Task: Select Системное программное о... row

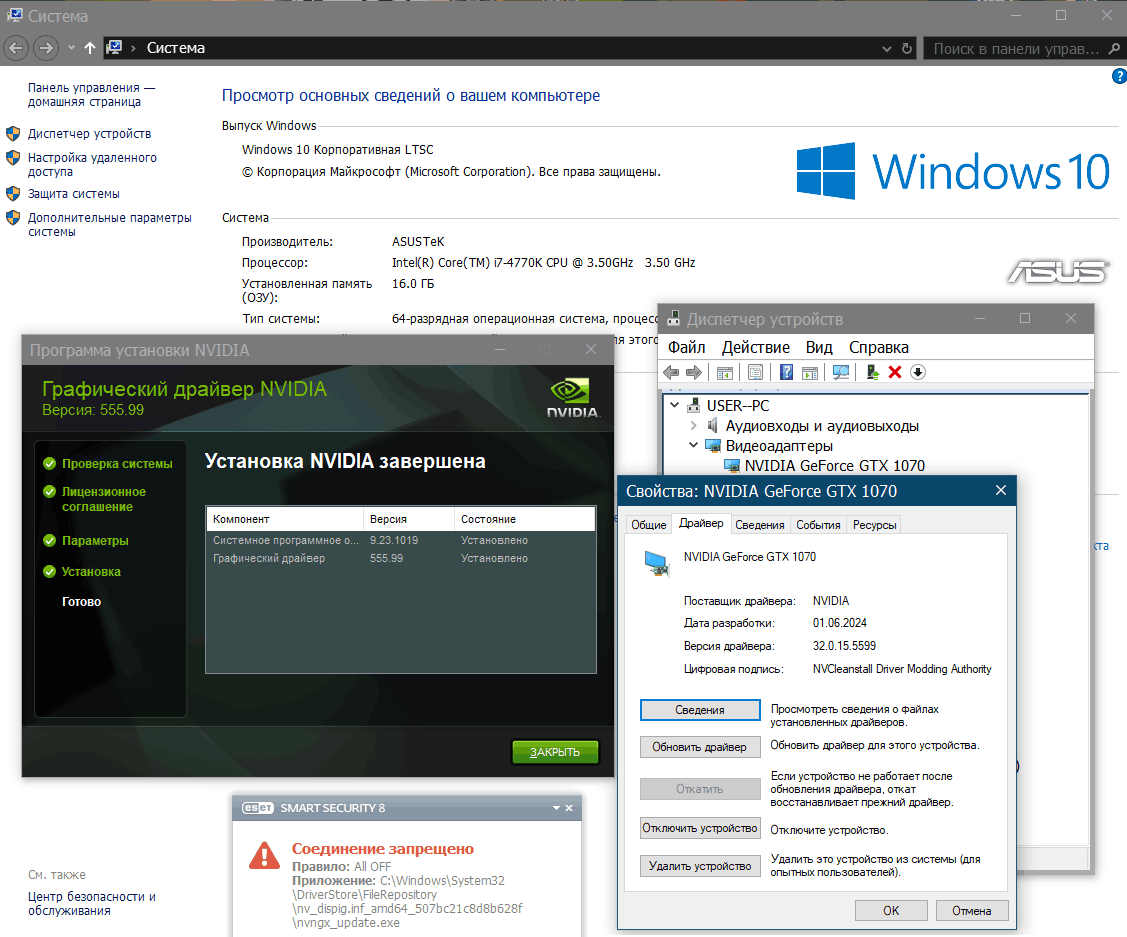Action: point(401,540)
